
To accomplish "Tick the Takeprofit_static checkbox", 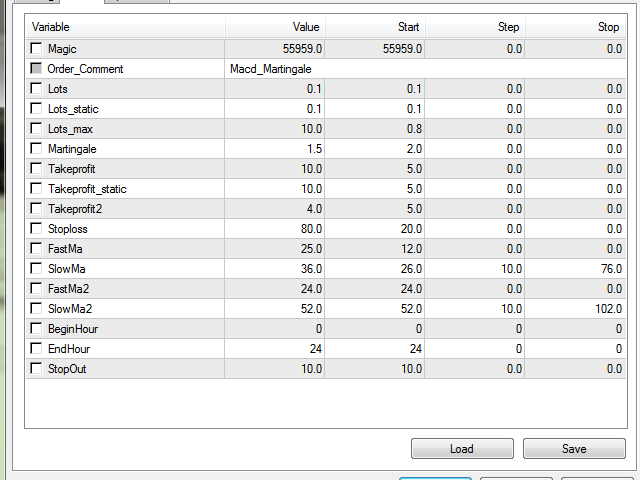I will 36,188.
